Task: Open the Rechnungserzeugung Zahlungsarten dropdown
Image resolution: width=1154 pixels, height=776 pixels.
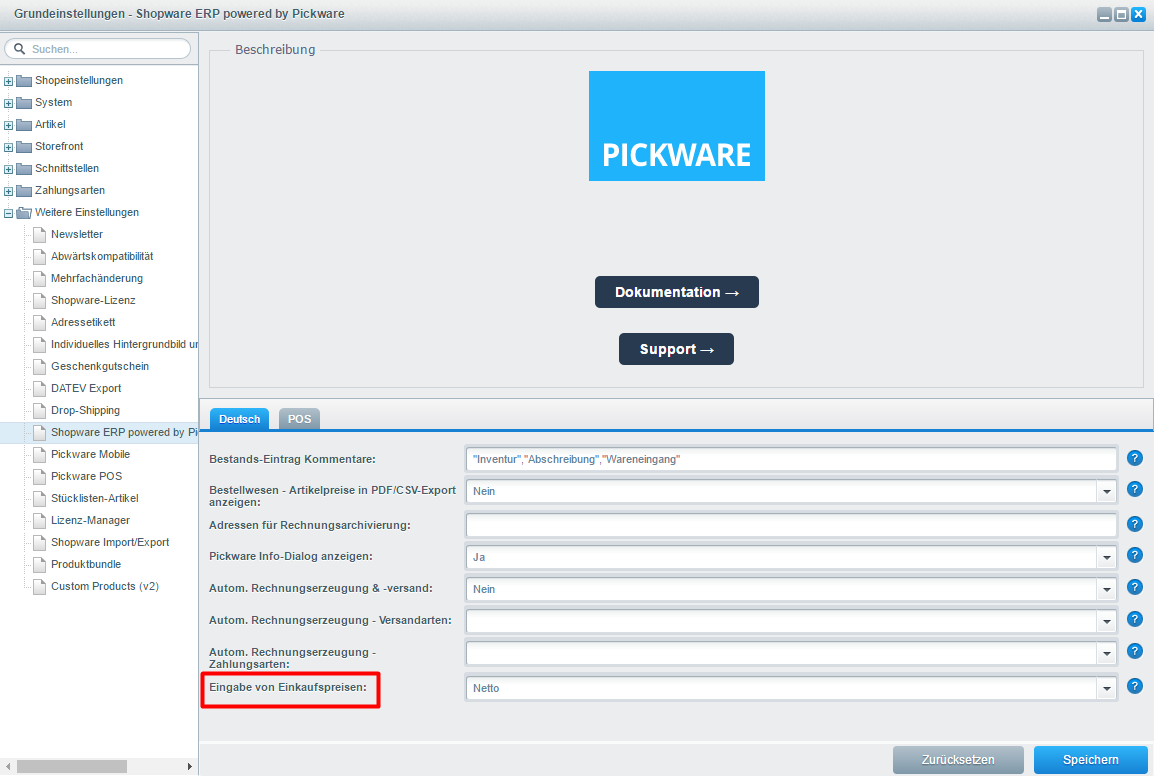Action: click(1106, 653)
